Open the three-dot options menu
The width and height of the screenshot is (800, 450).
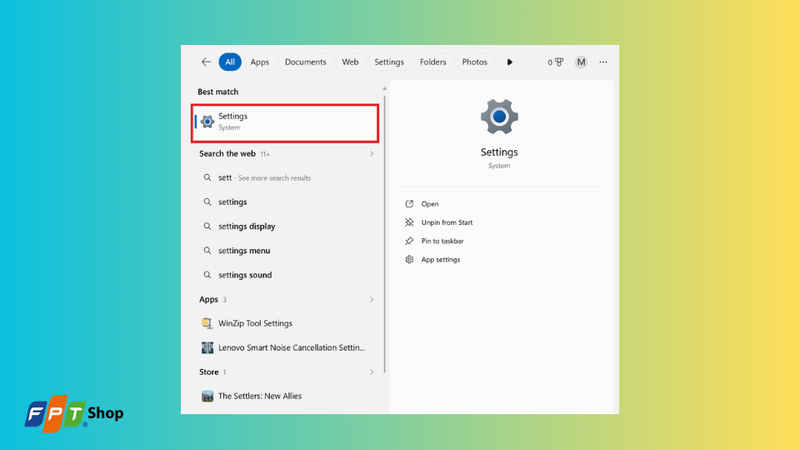[x=603, y=62]
